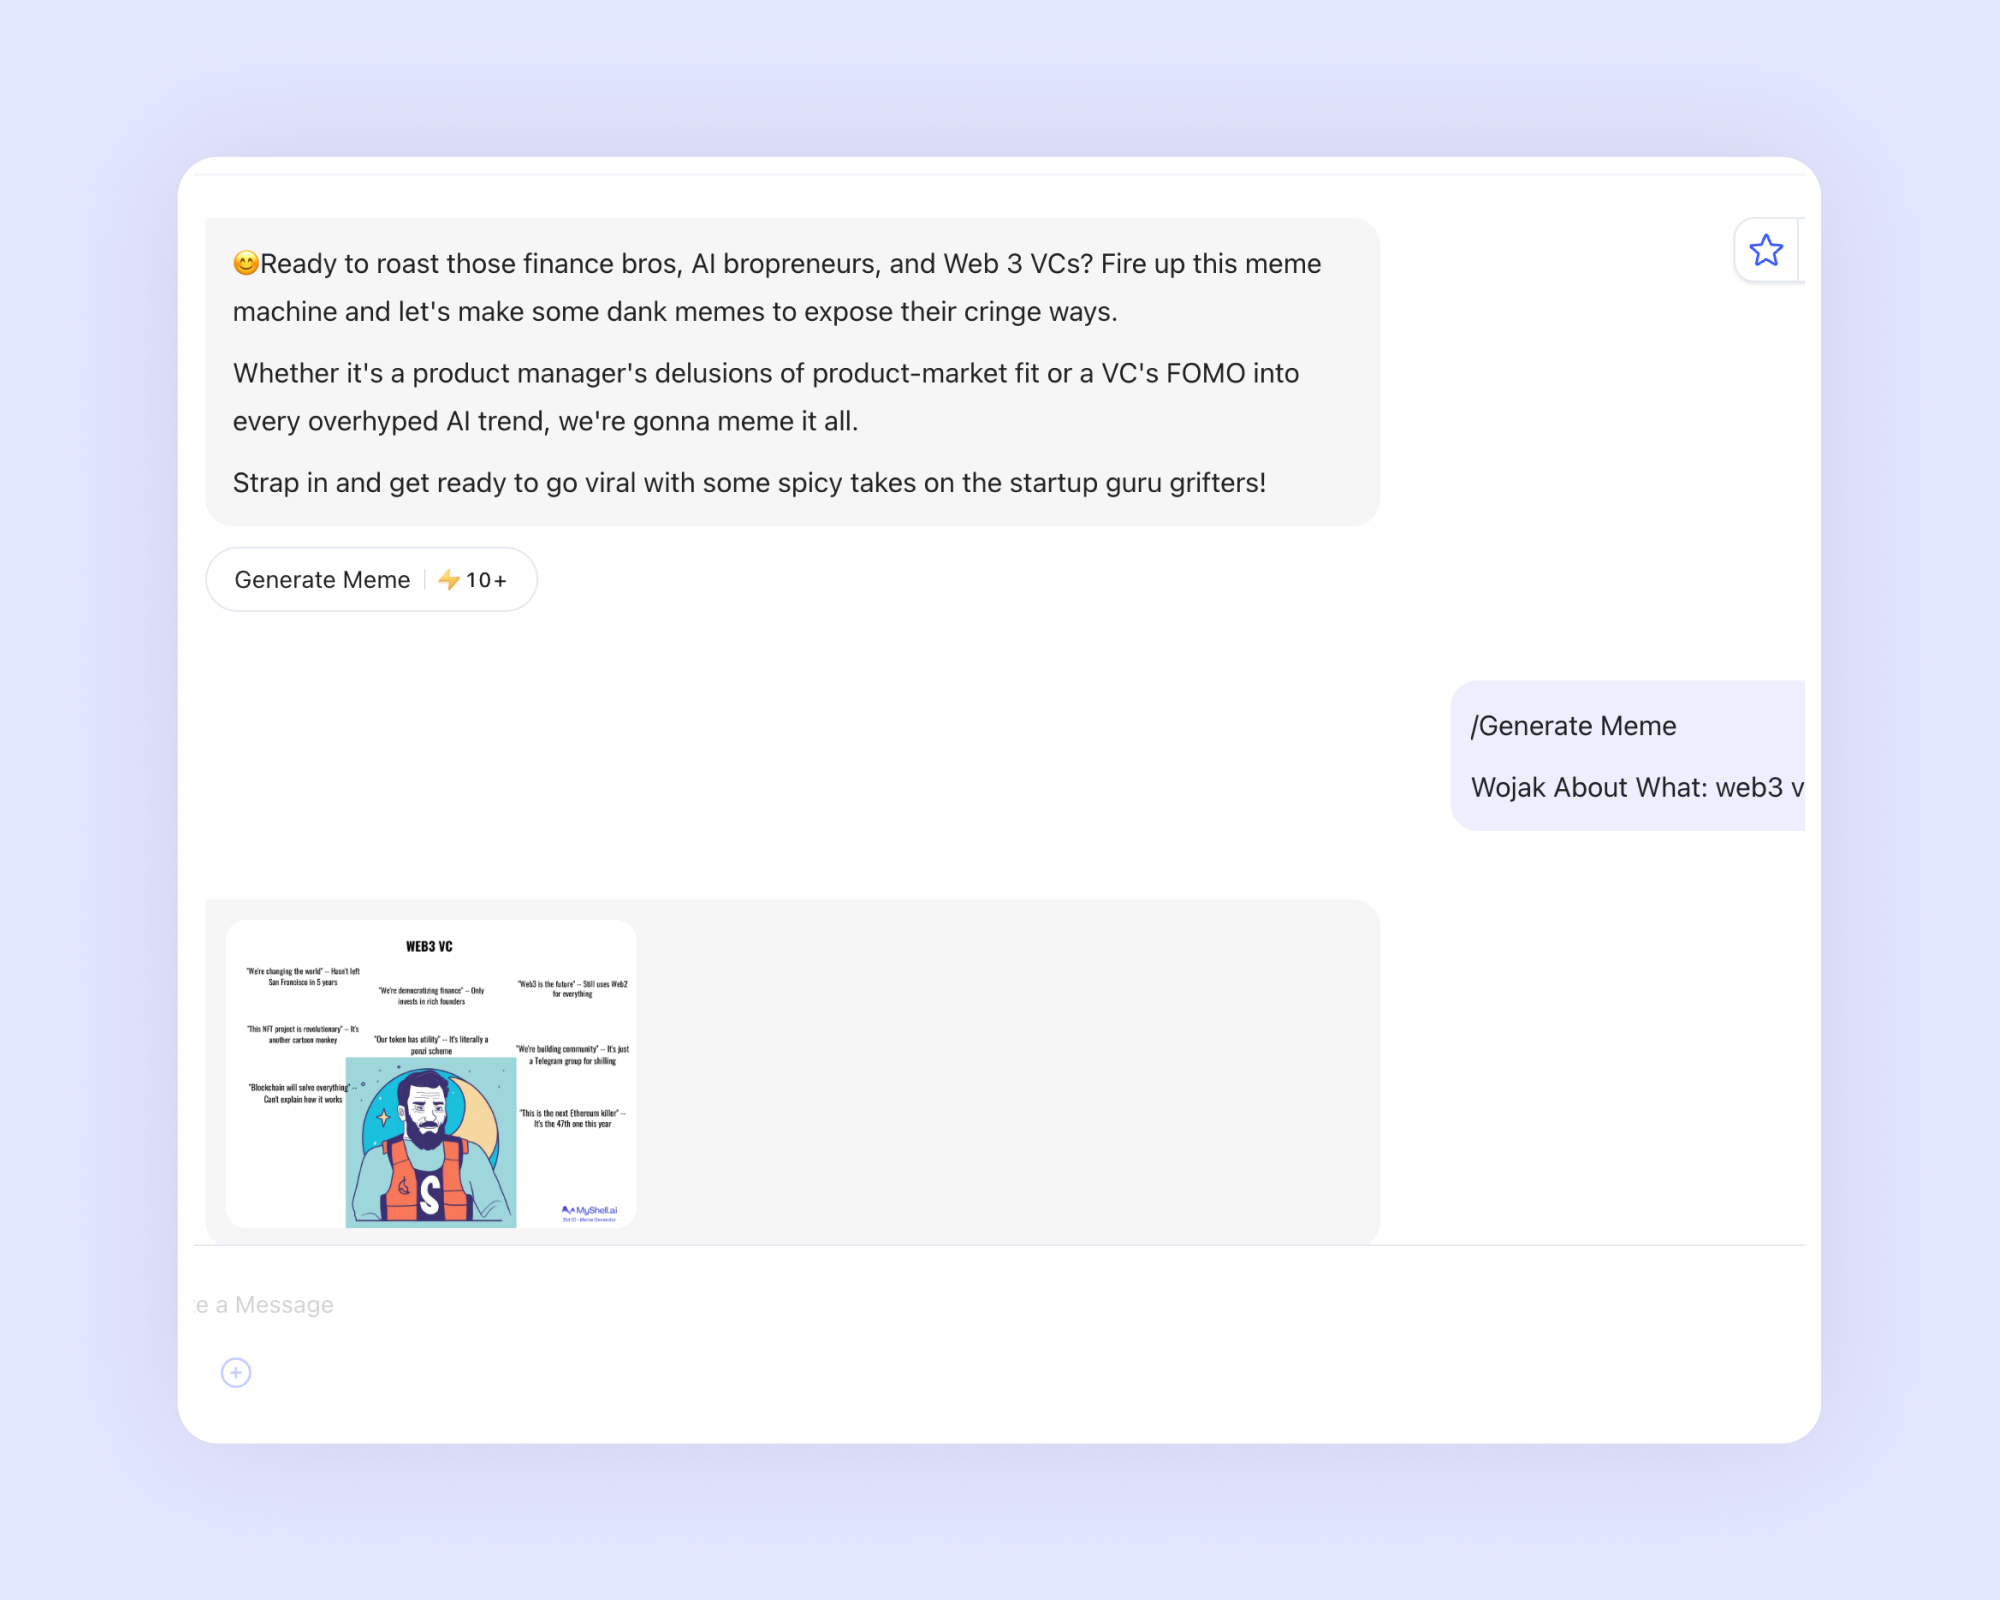
Task: Click the 'S' logo on Wojak's shirt
Action: click(x=430, y=1195)
